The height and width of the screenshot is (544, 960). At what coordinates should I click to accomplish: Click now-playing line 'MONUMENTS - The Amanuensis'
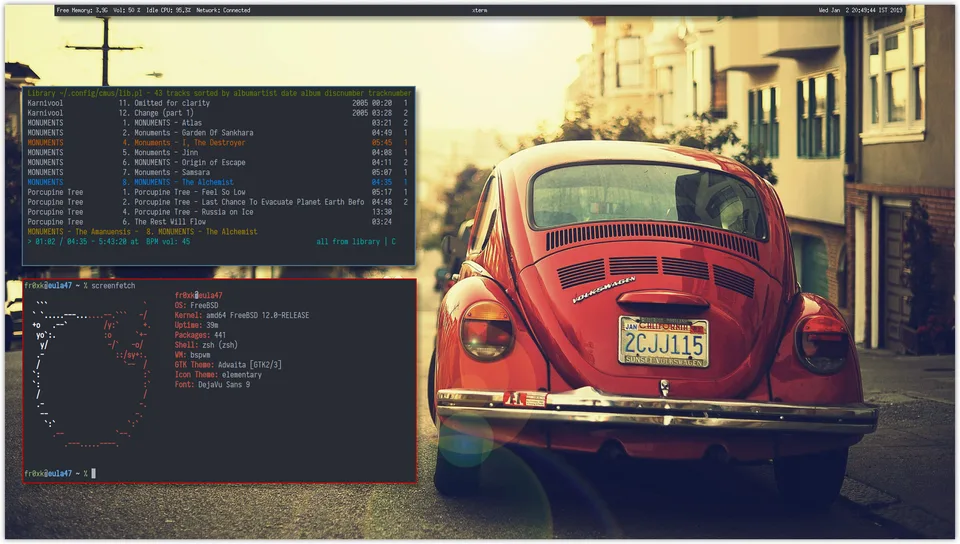point(79,232)
